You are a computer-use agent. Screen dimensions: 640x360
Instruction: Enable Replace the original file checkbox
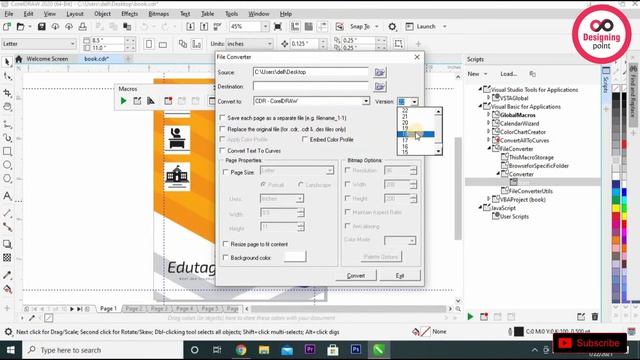222,129
